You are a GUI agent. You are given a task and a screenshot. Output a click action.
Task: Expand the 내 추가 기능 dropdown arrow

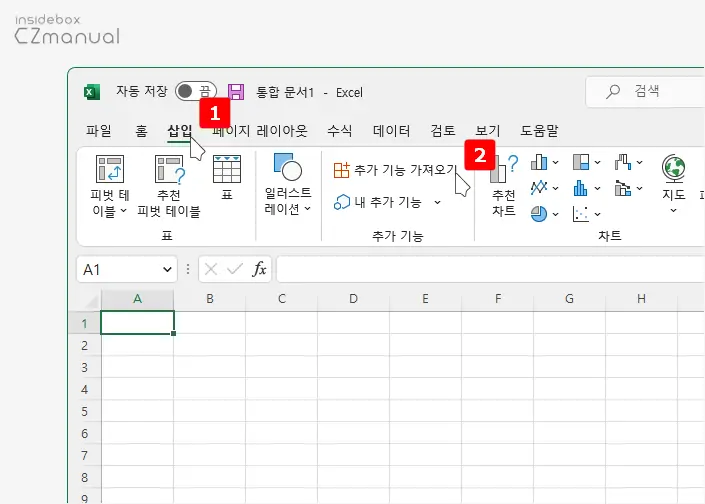tap(437, 202)
